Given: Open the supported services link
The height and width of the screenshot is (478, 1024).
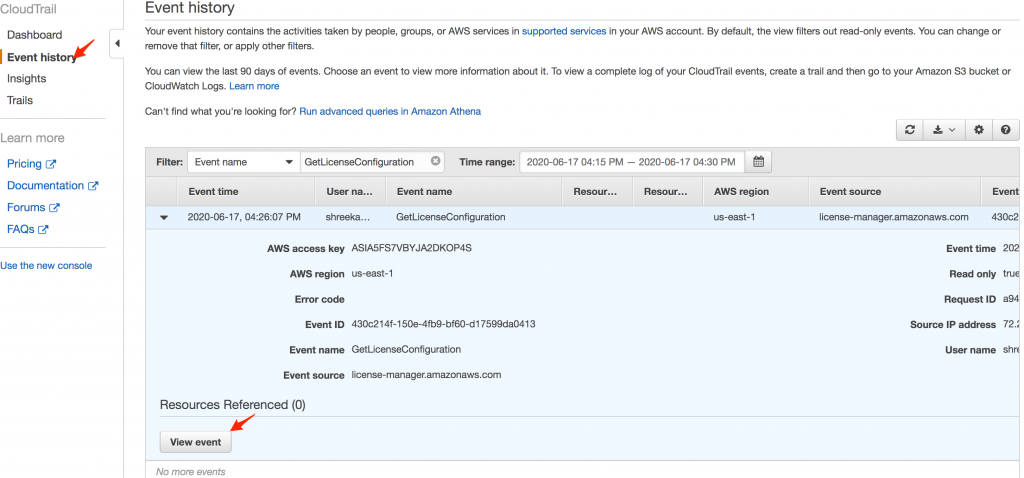Looking at the screenshot, I should [564, 31].
